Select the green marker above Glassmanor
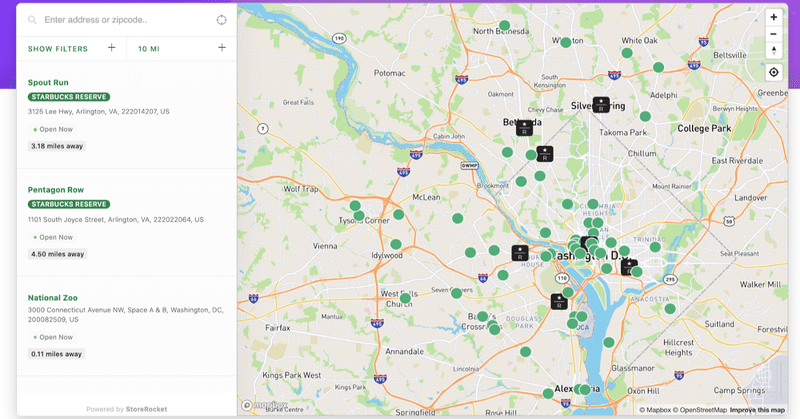 click(x=609, y=342)
